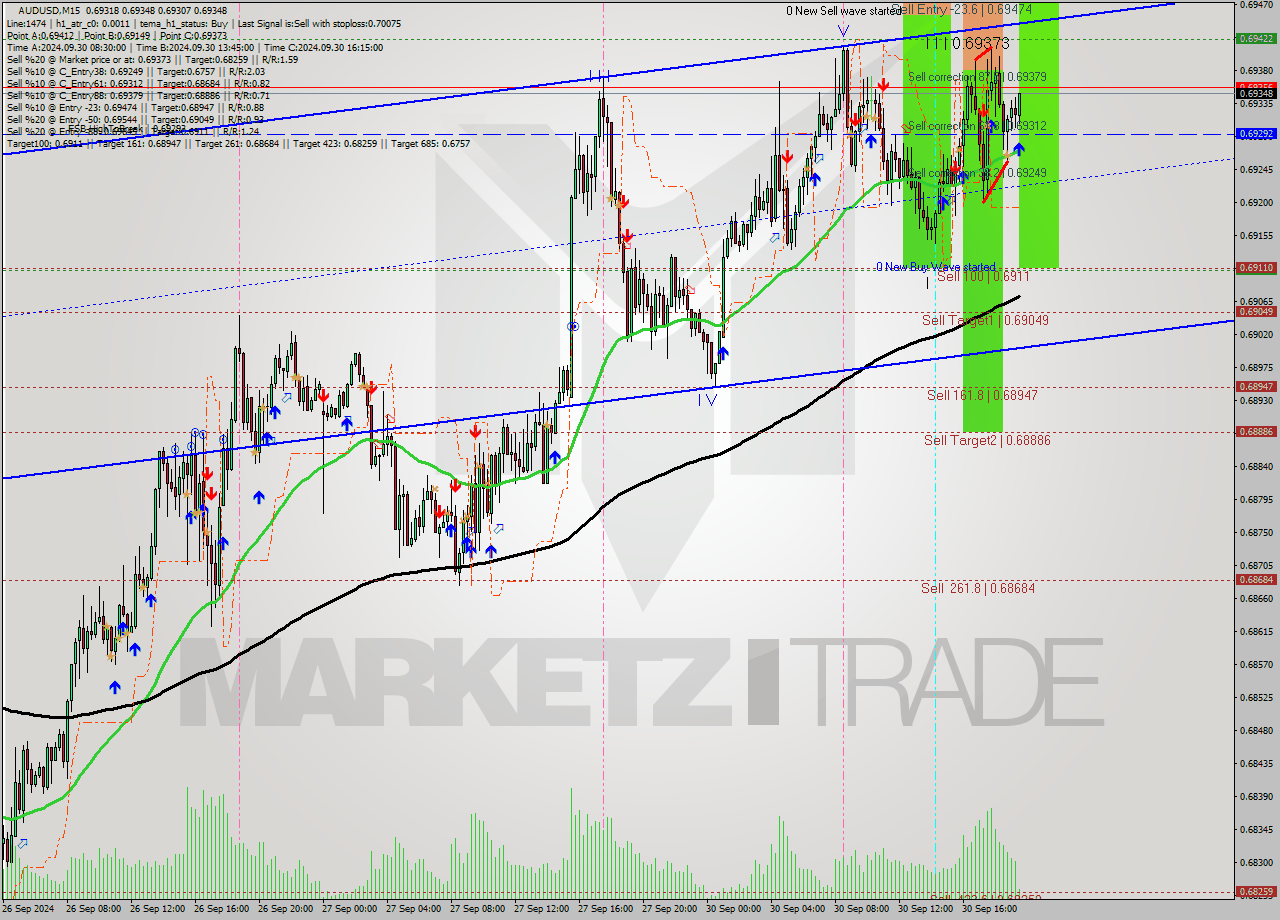Click the 0.69020 price axis value

coord(1256,335)
